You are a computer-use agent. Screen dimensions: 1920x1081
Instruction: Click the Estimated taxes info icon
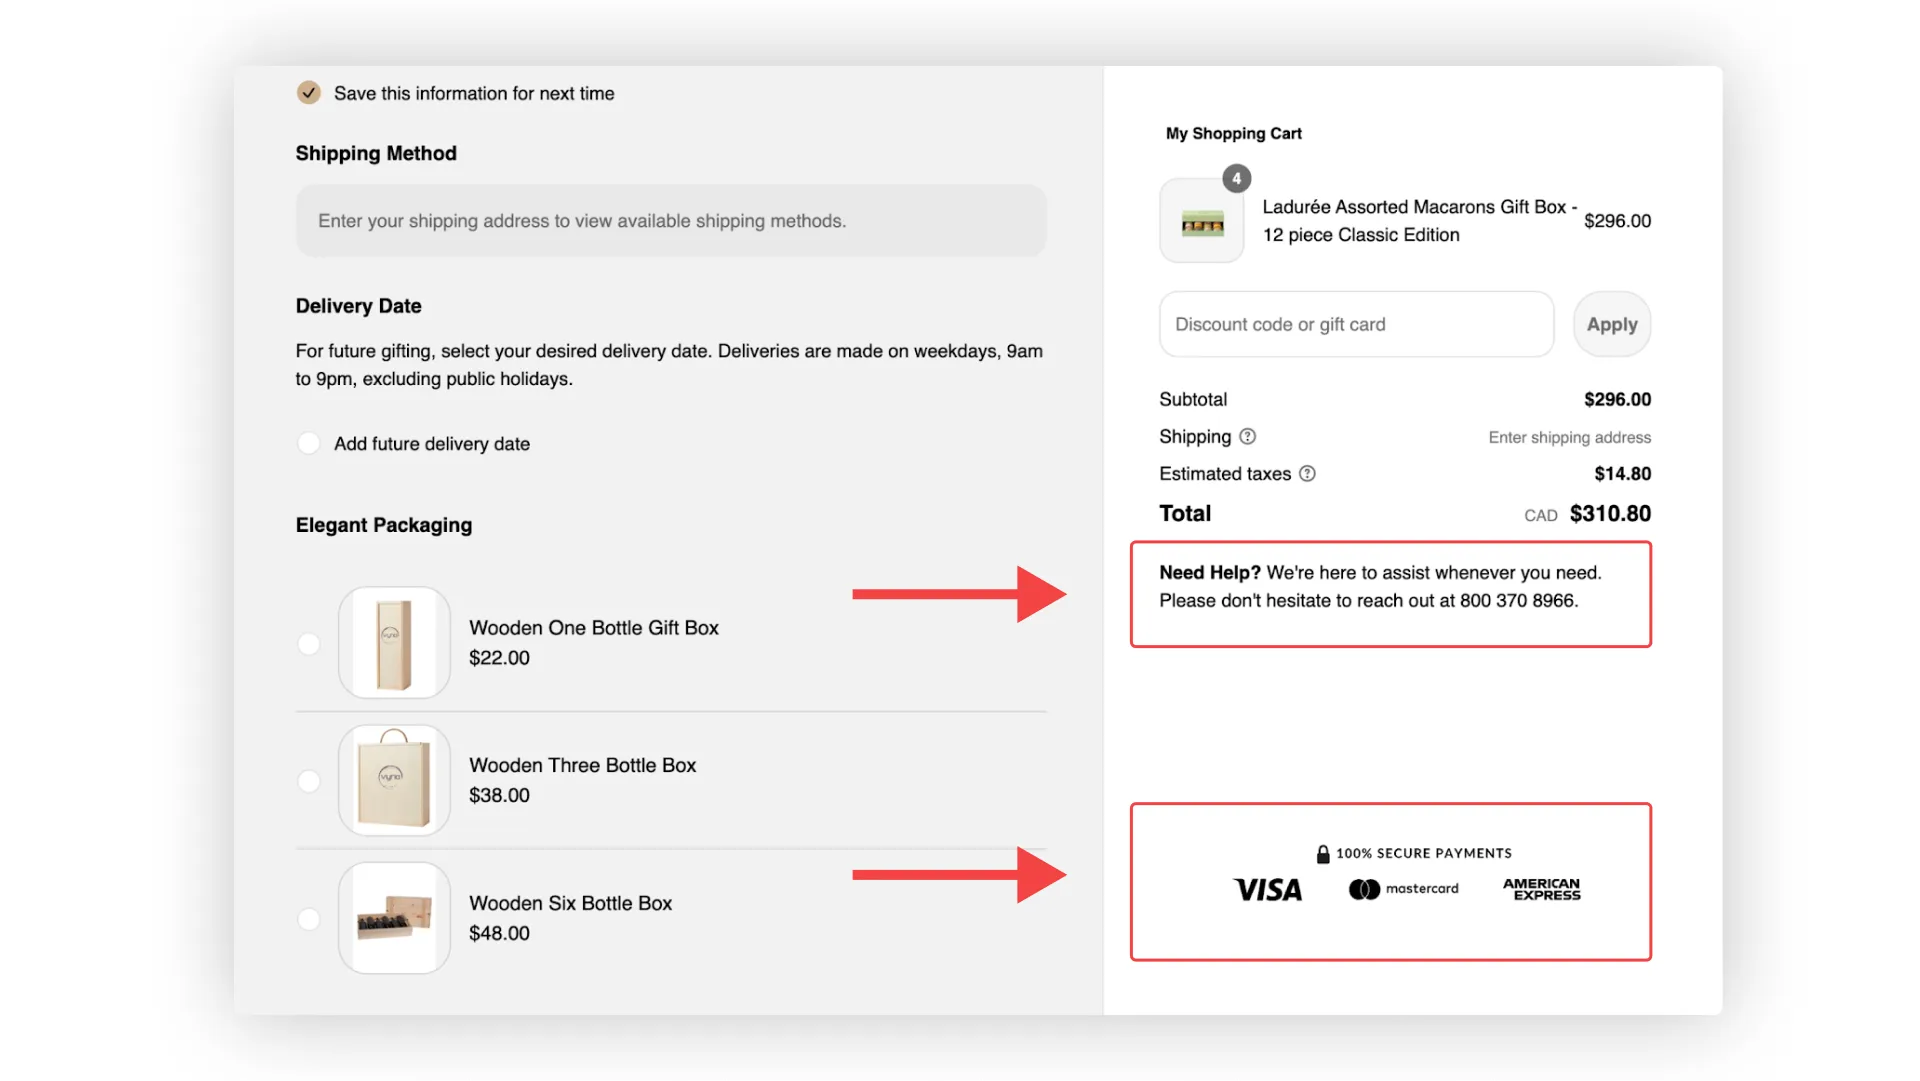click(x=1307, y=474)
